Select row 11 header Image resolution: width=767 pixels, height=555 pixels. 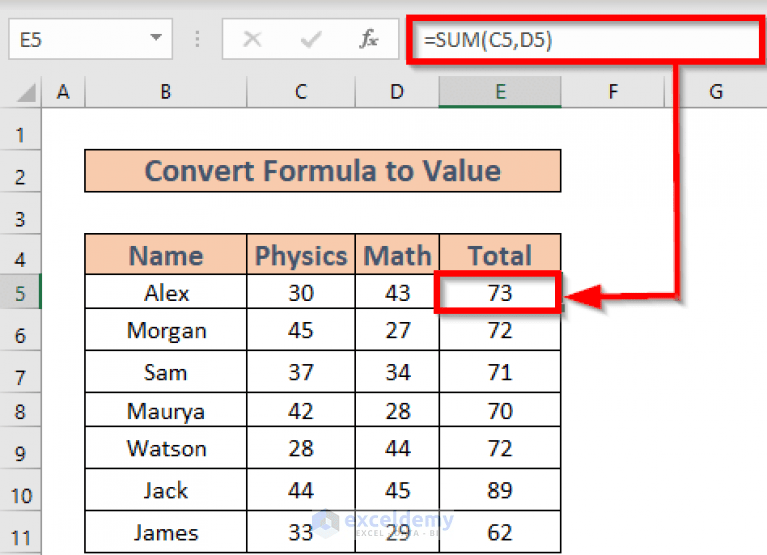point(20,533)
